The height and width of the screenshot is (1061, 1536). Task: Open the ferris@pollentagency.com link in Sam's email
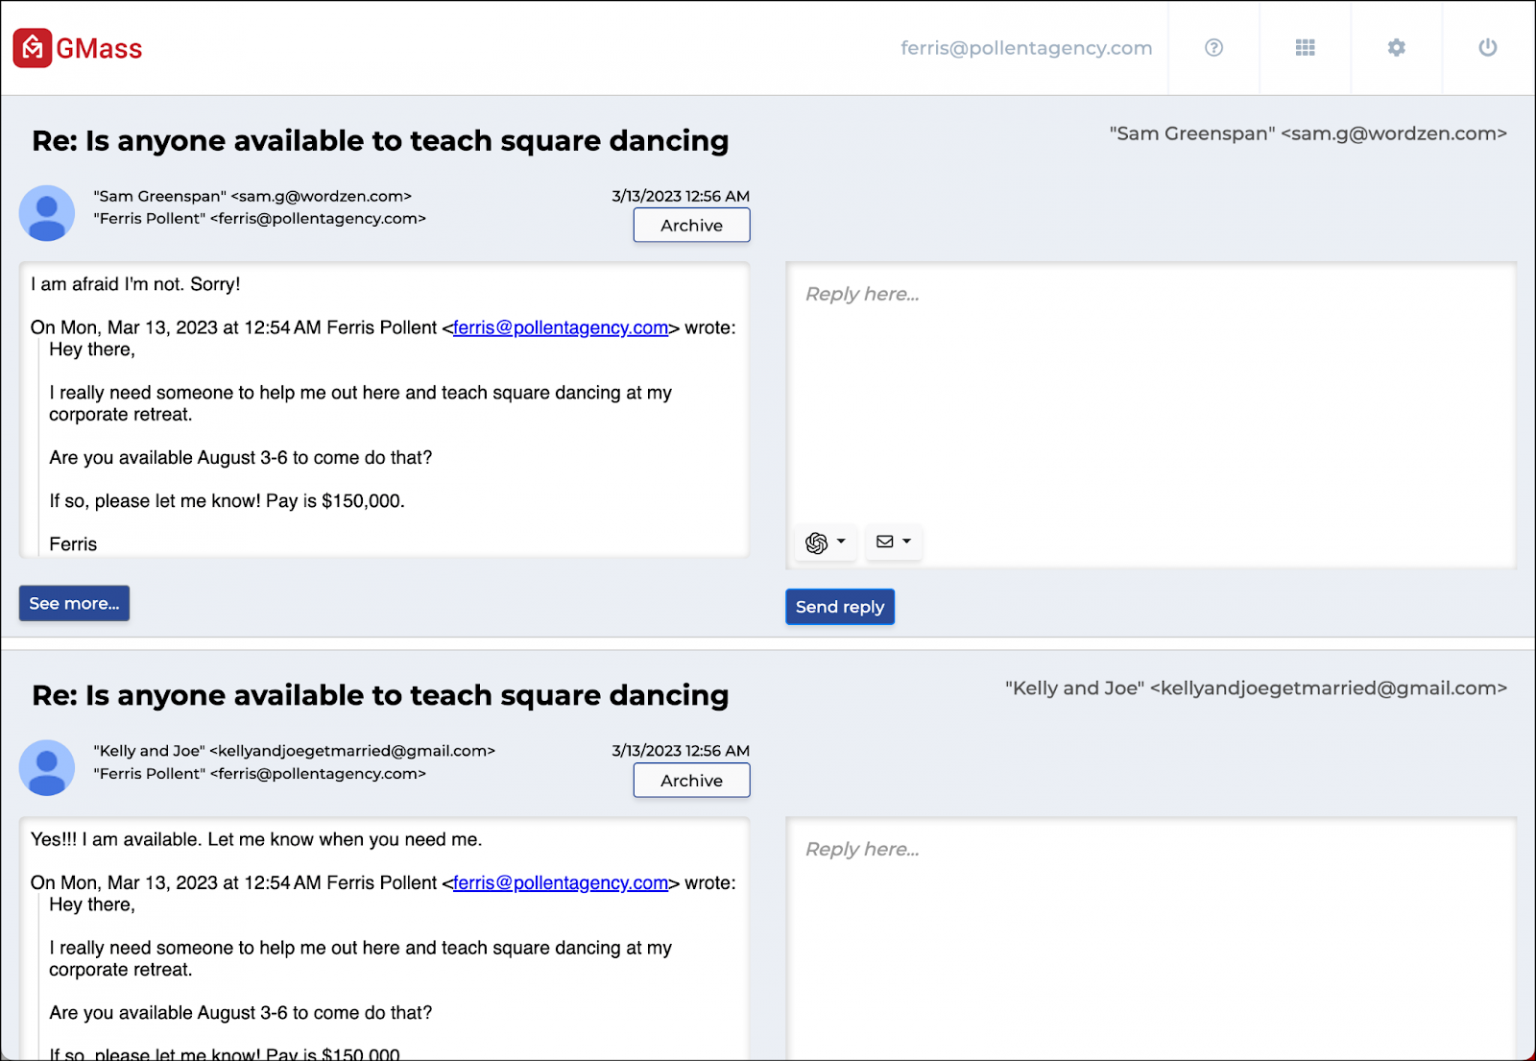560,327
